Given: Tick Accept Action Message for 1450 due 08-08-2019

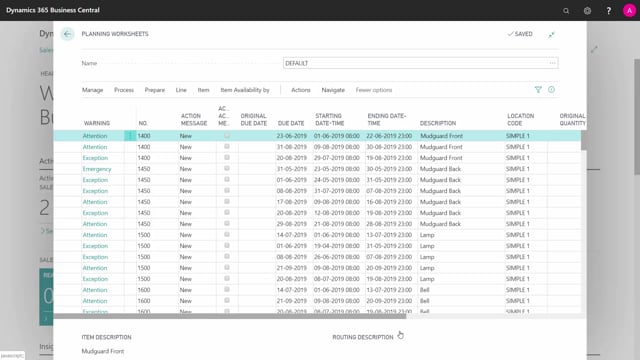Looking at the screenshot, I should point(227,191).
